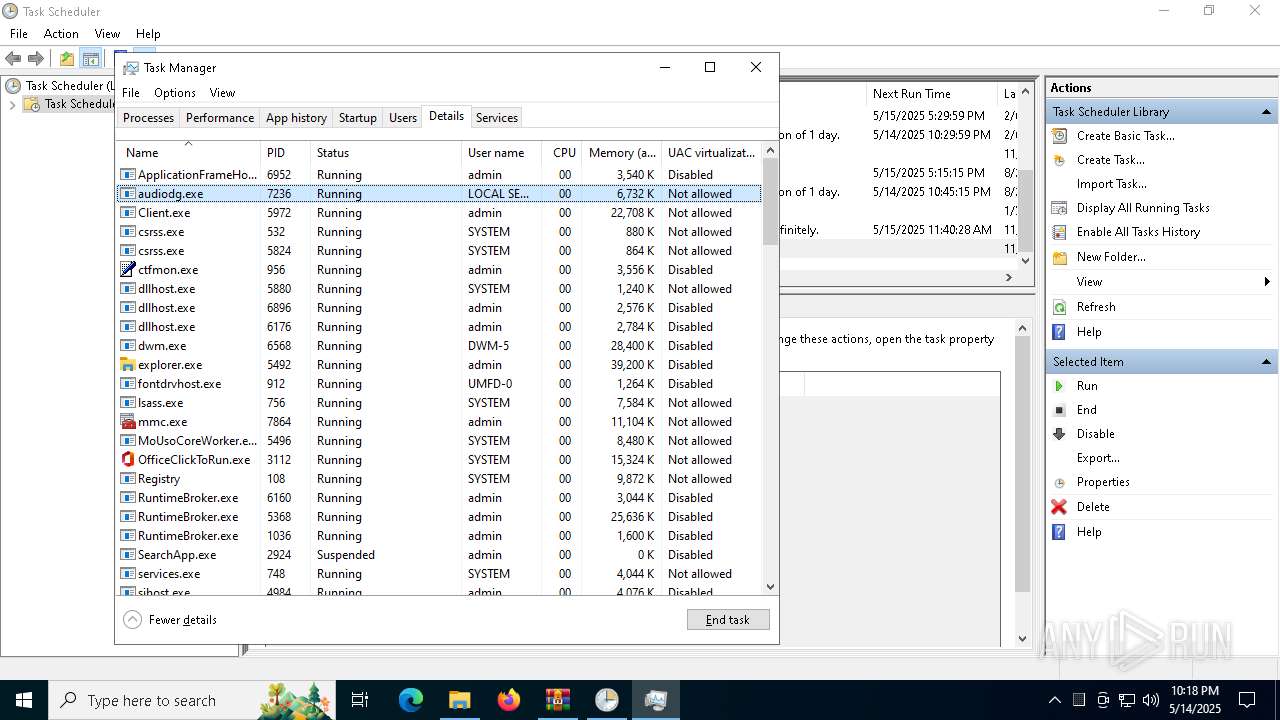The image size is (1280, 720).
Task: Select the Client.exe process row
Action: point(438,213)
